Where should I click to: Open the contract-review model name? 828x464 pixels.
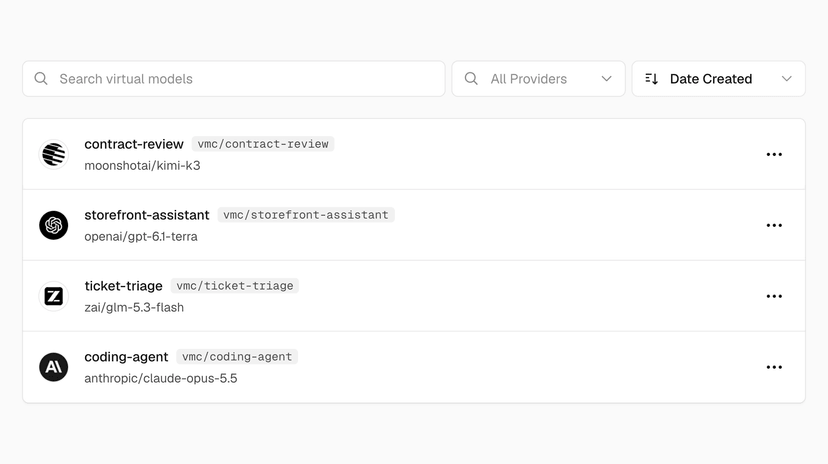click(134, 144)
